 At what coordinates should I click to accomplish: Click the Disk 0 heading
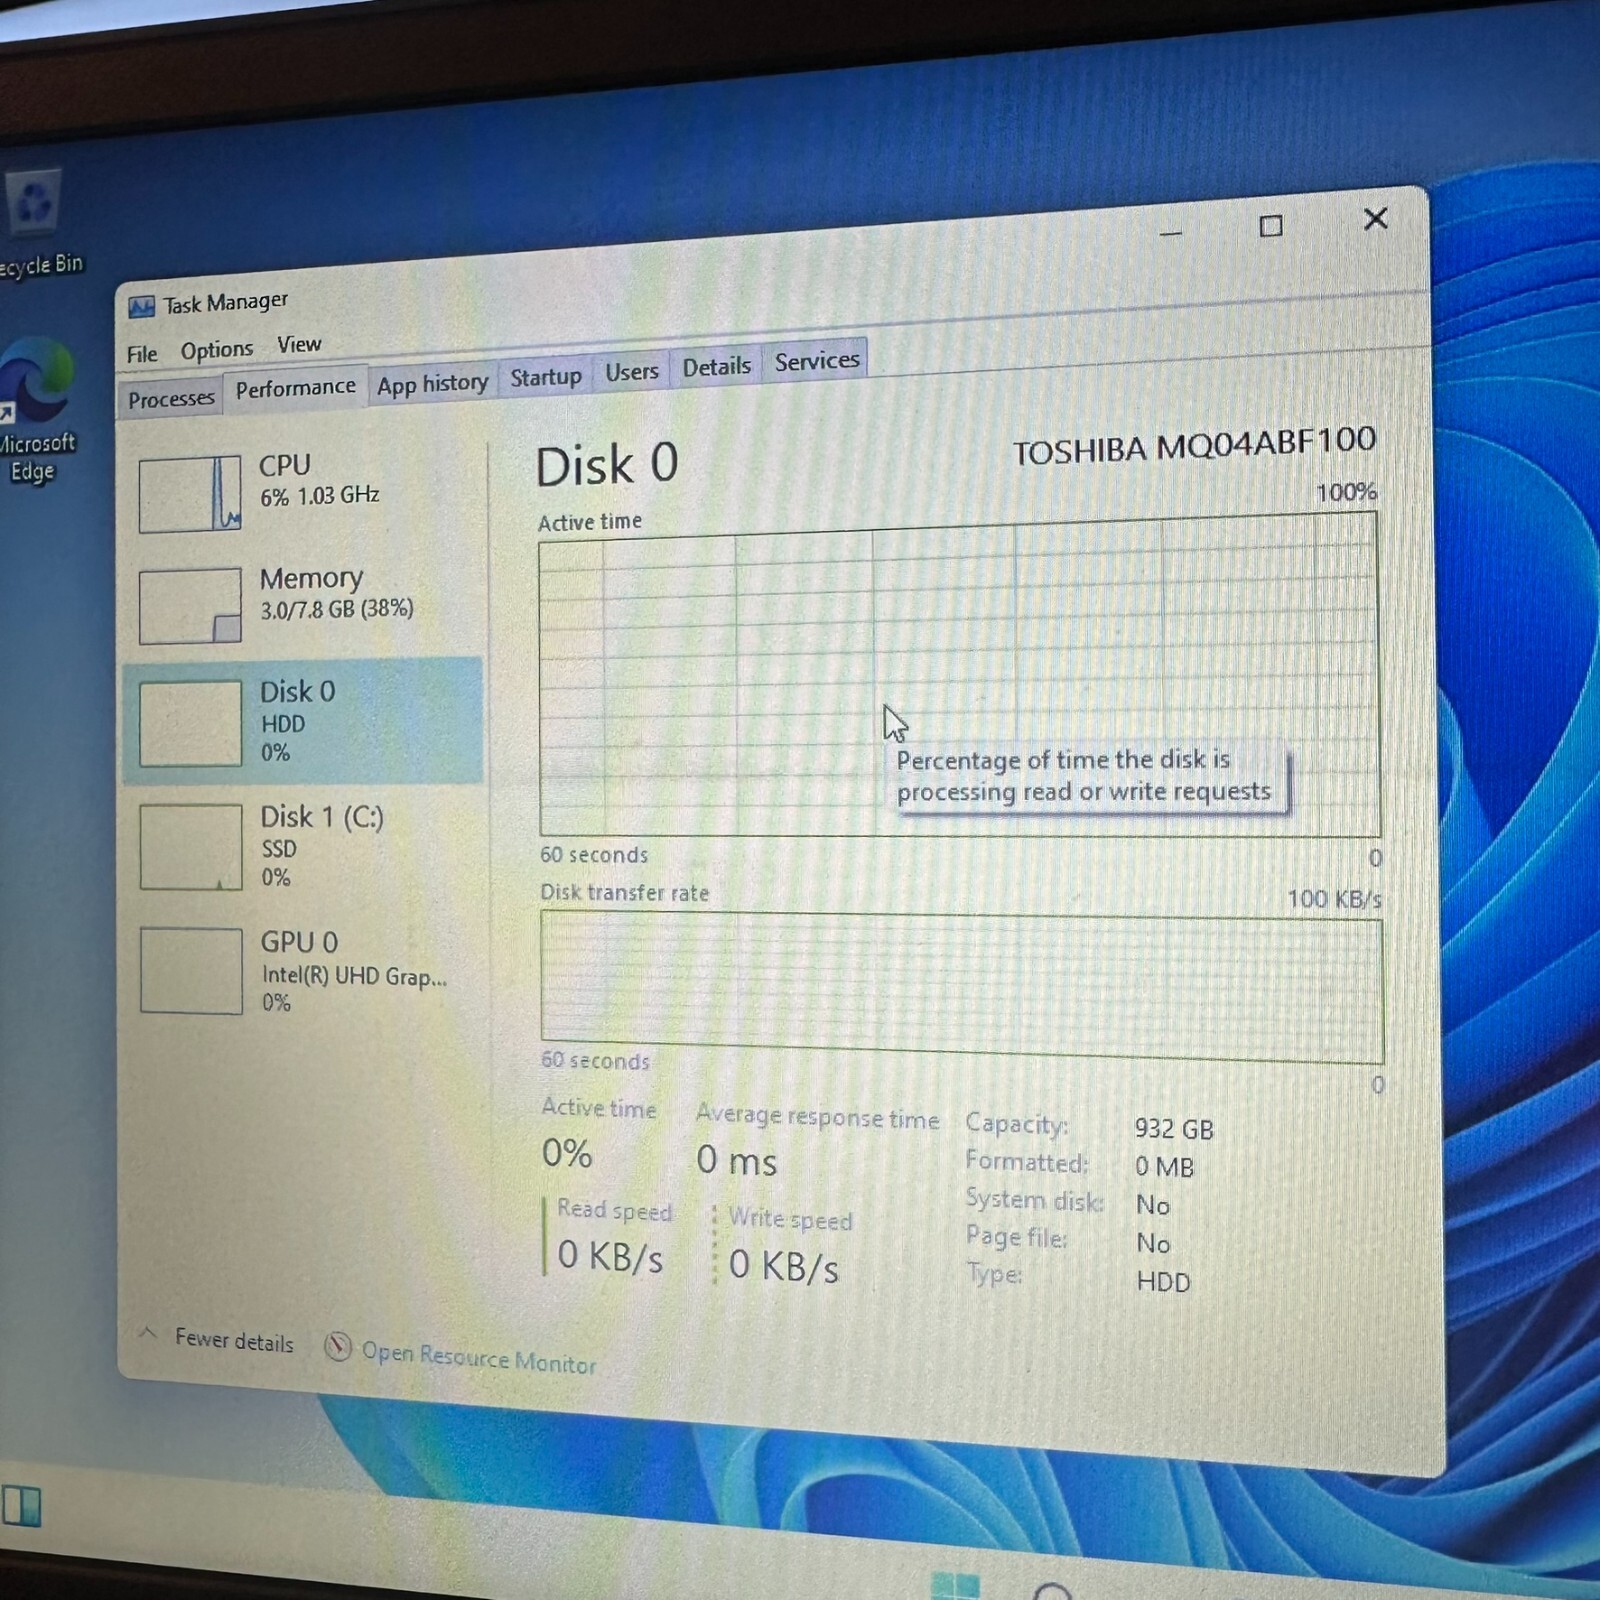607,465
